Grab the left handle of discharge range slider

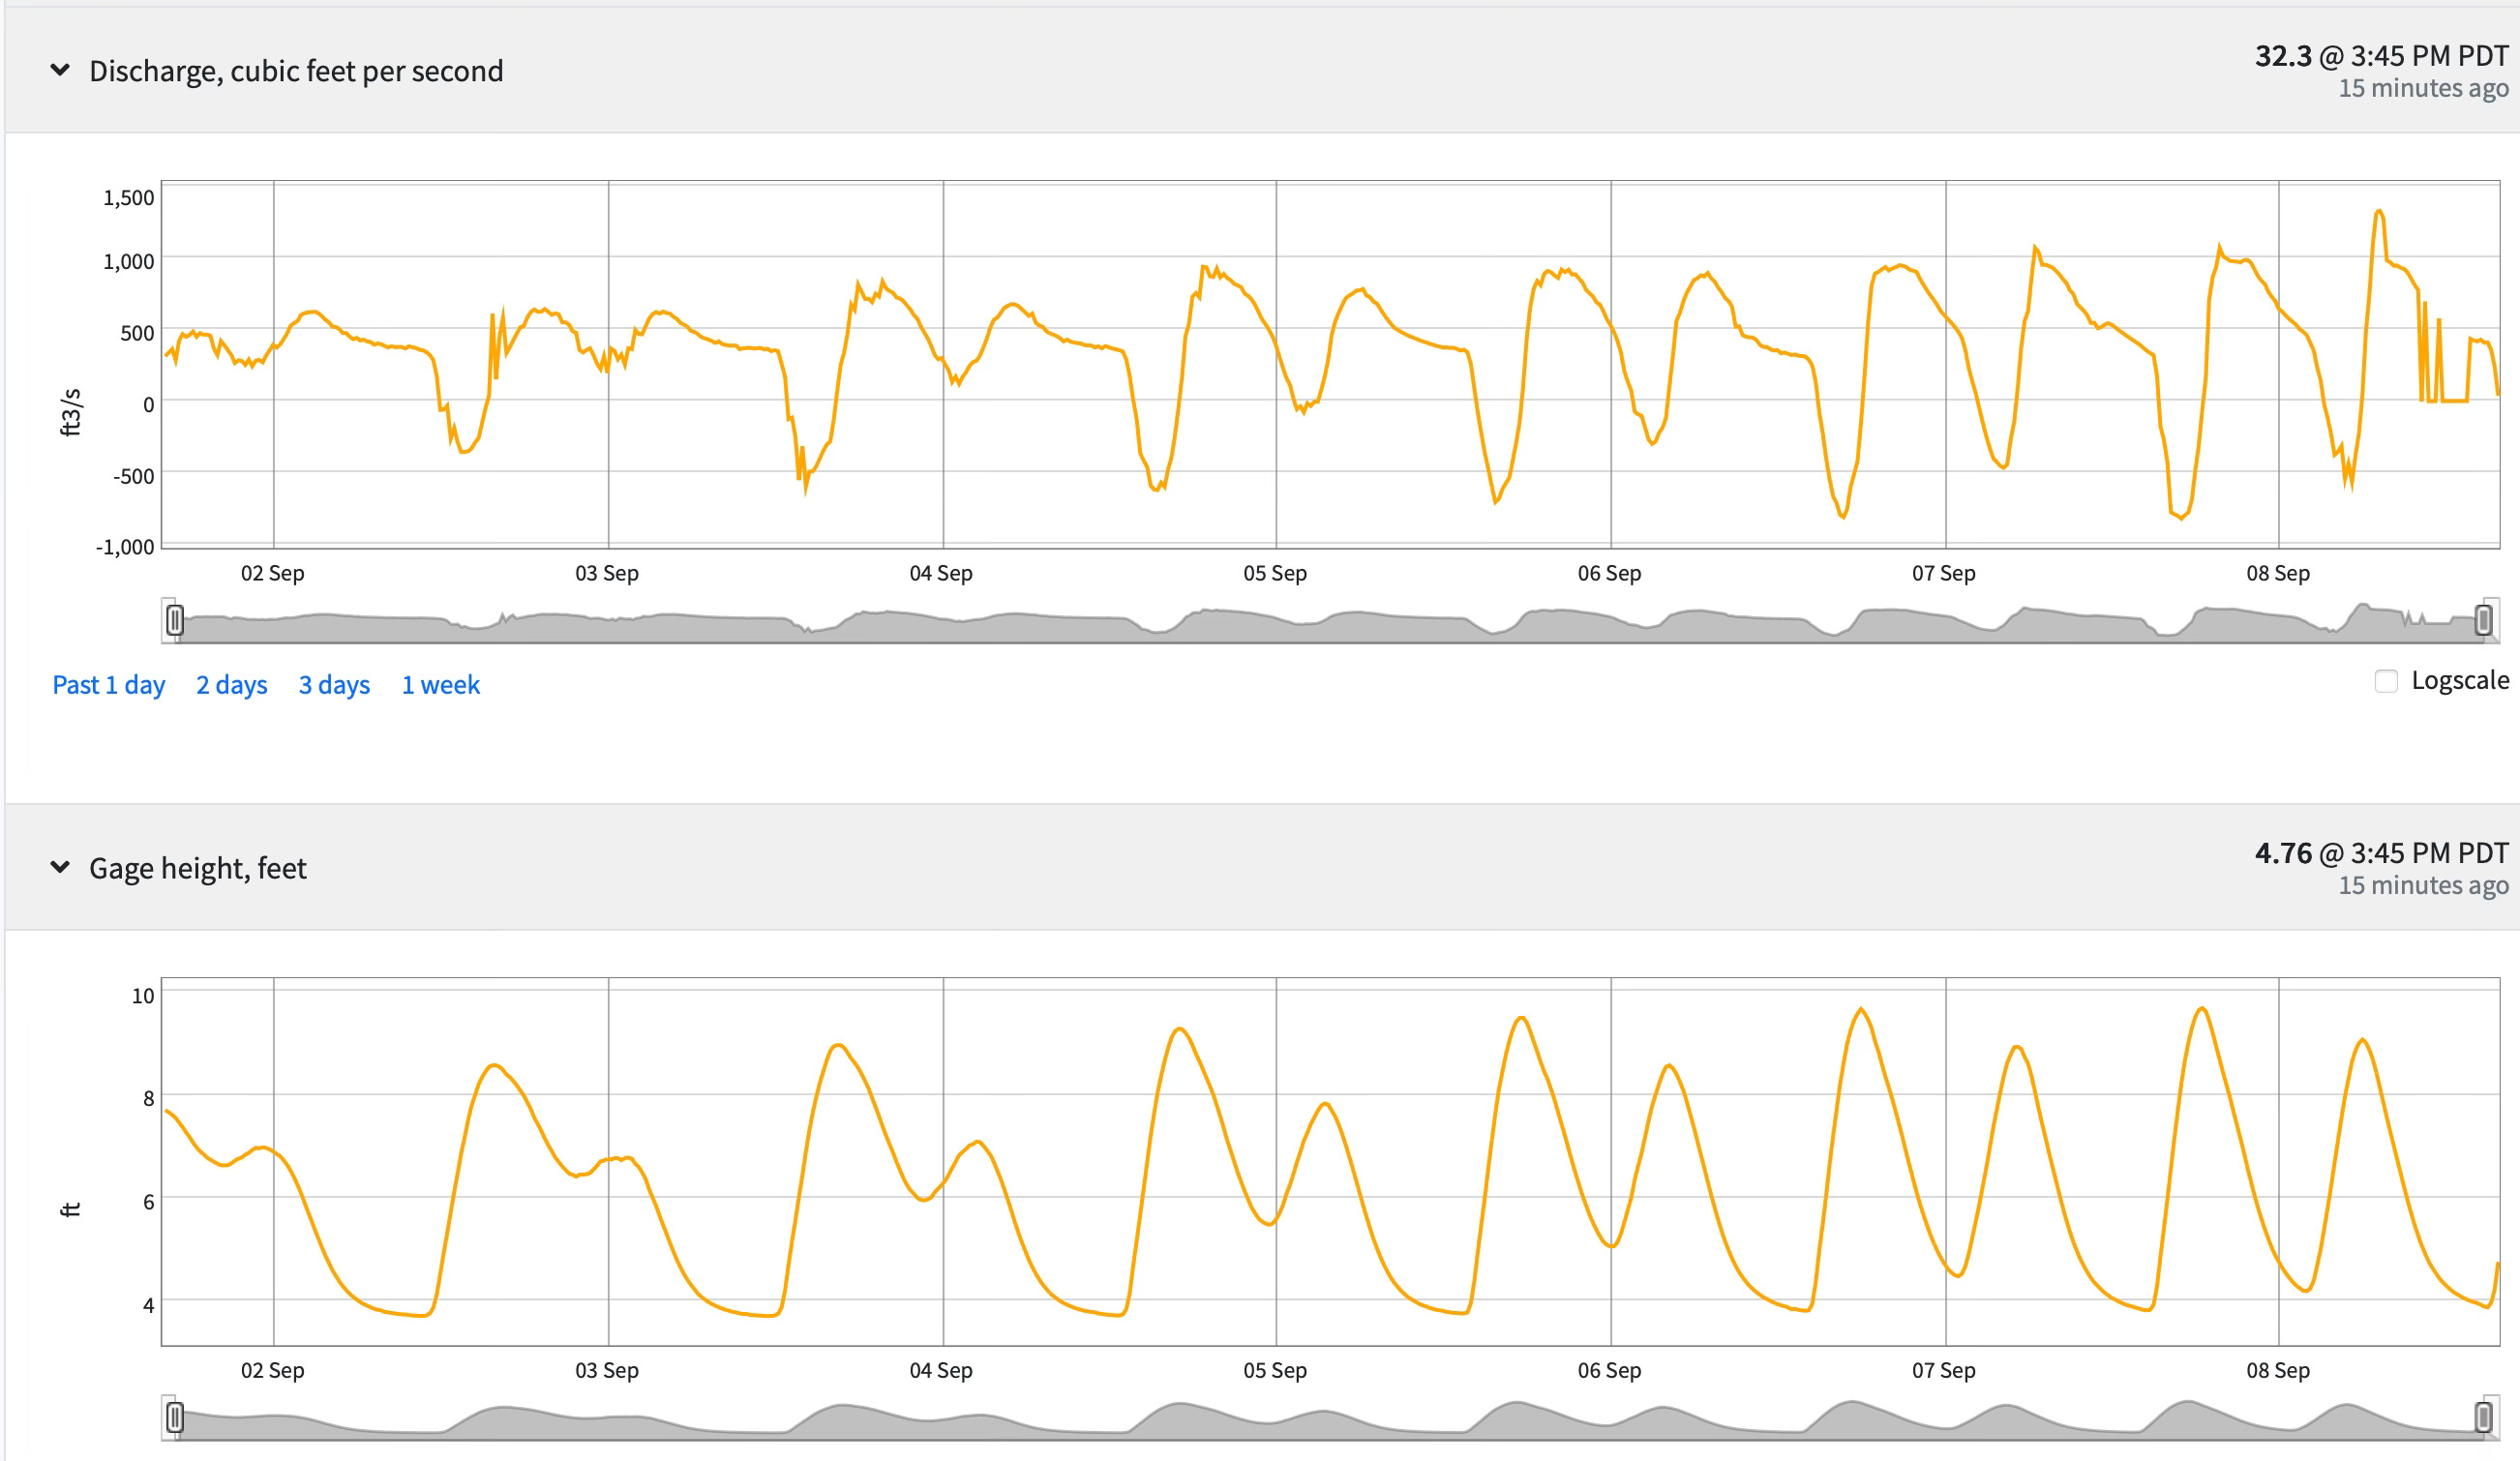pyautogui.click(x=175, y=620)
